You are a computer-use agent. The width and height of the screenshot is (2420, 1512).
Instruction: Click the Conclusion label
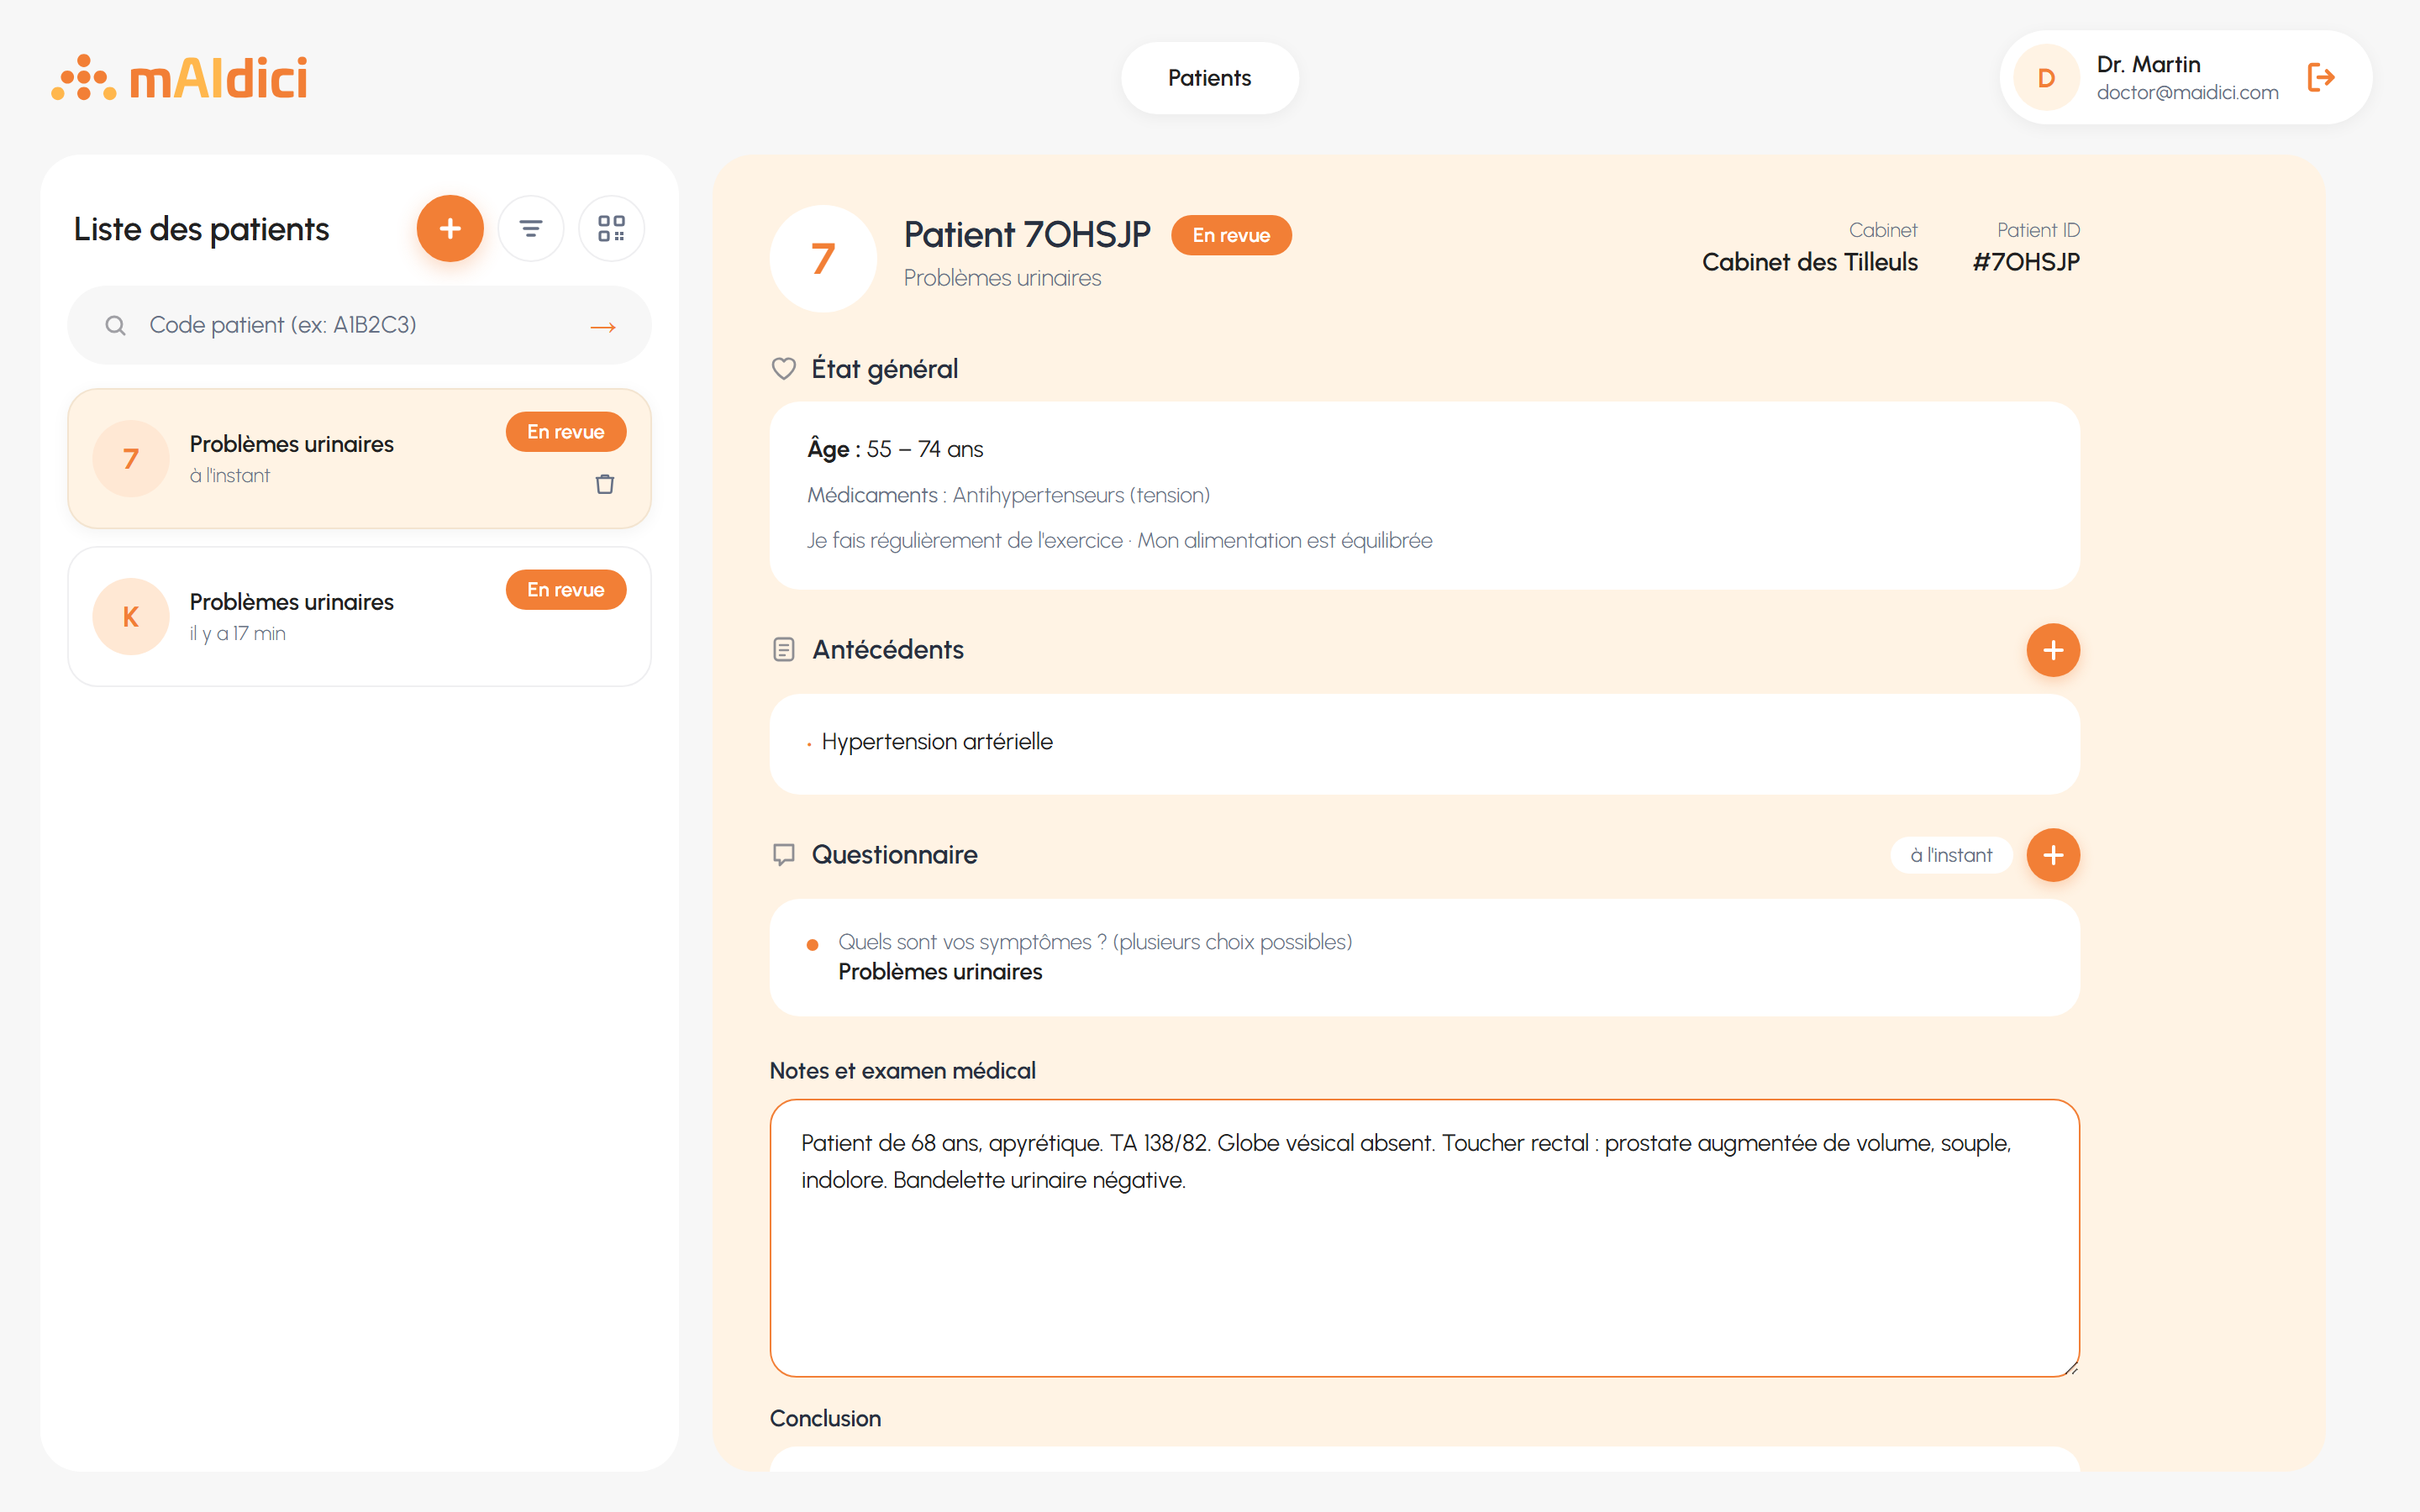[x=825, y=1418]
